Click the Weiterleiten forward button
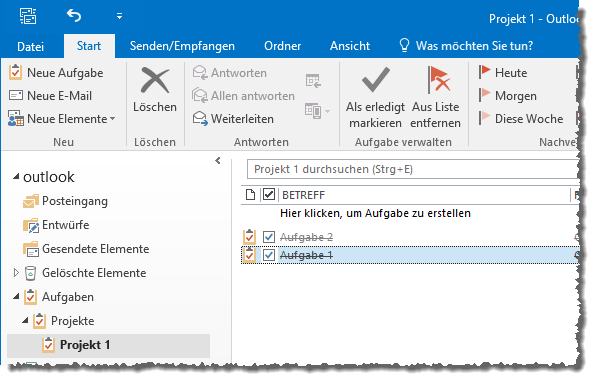The height and width of the screenshot is (384, 597). click(x=233, y=119)
